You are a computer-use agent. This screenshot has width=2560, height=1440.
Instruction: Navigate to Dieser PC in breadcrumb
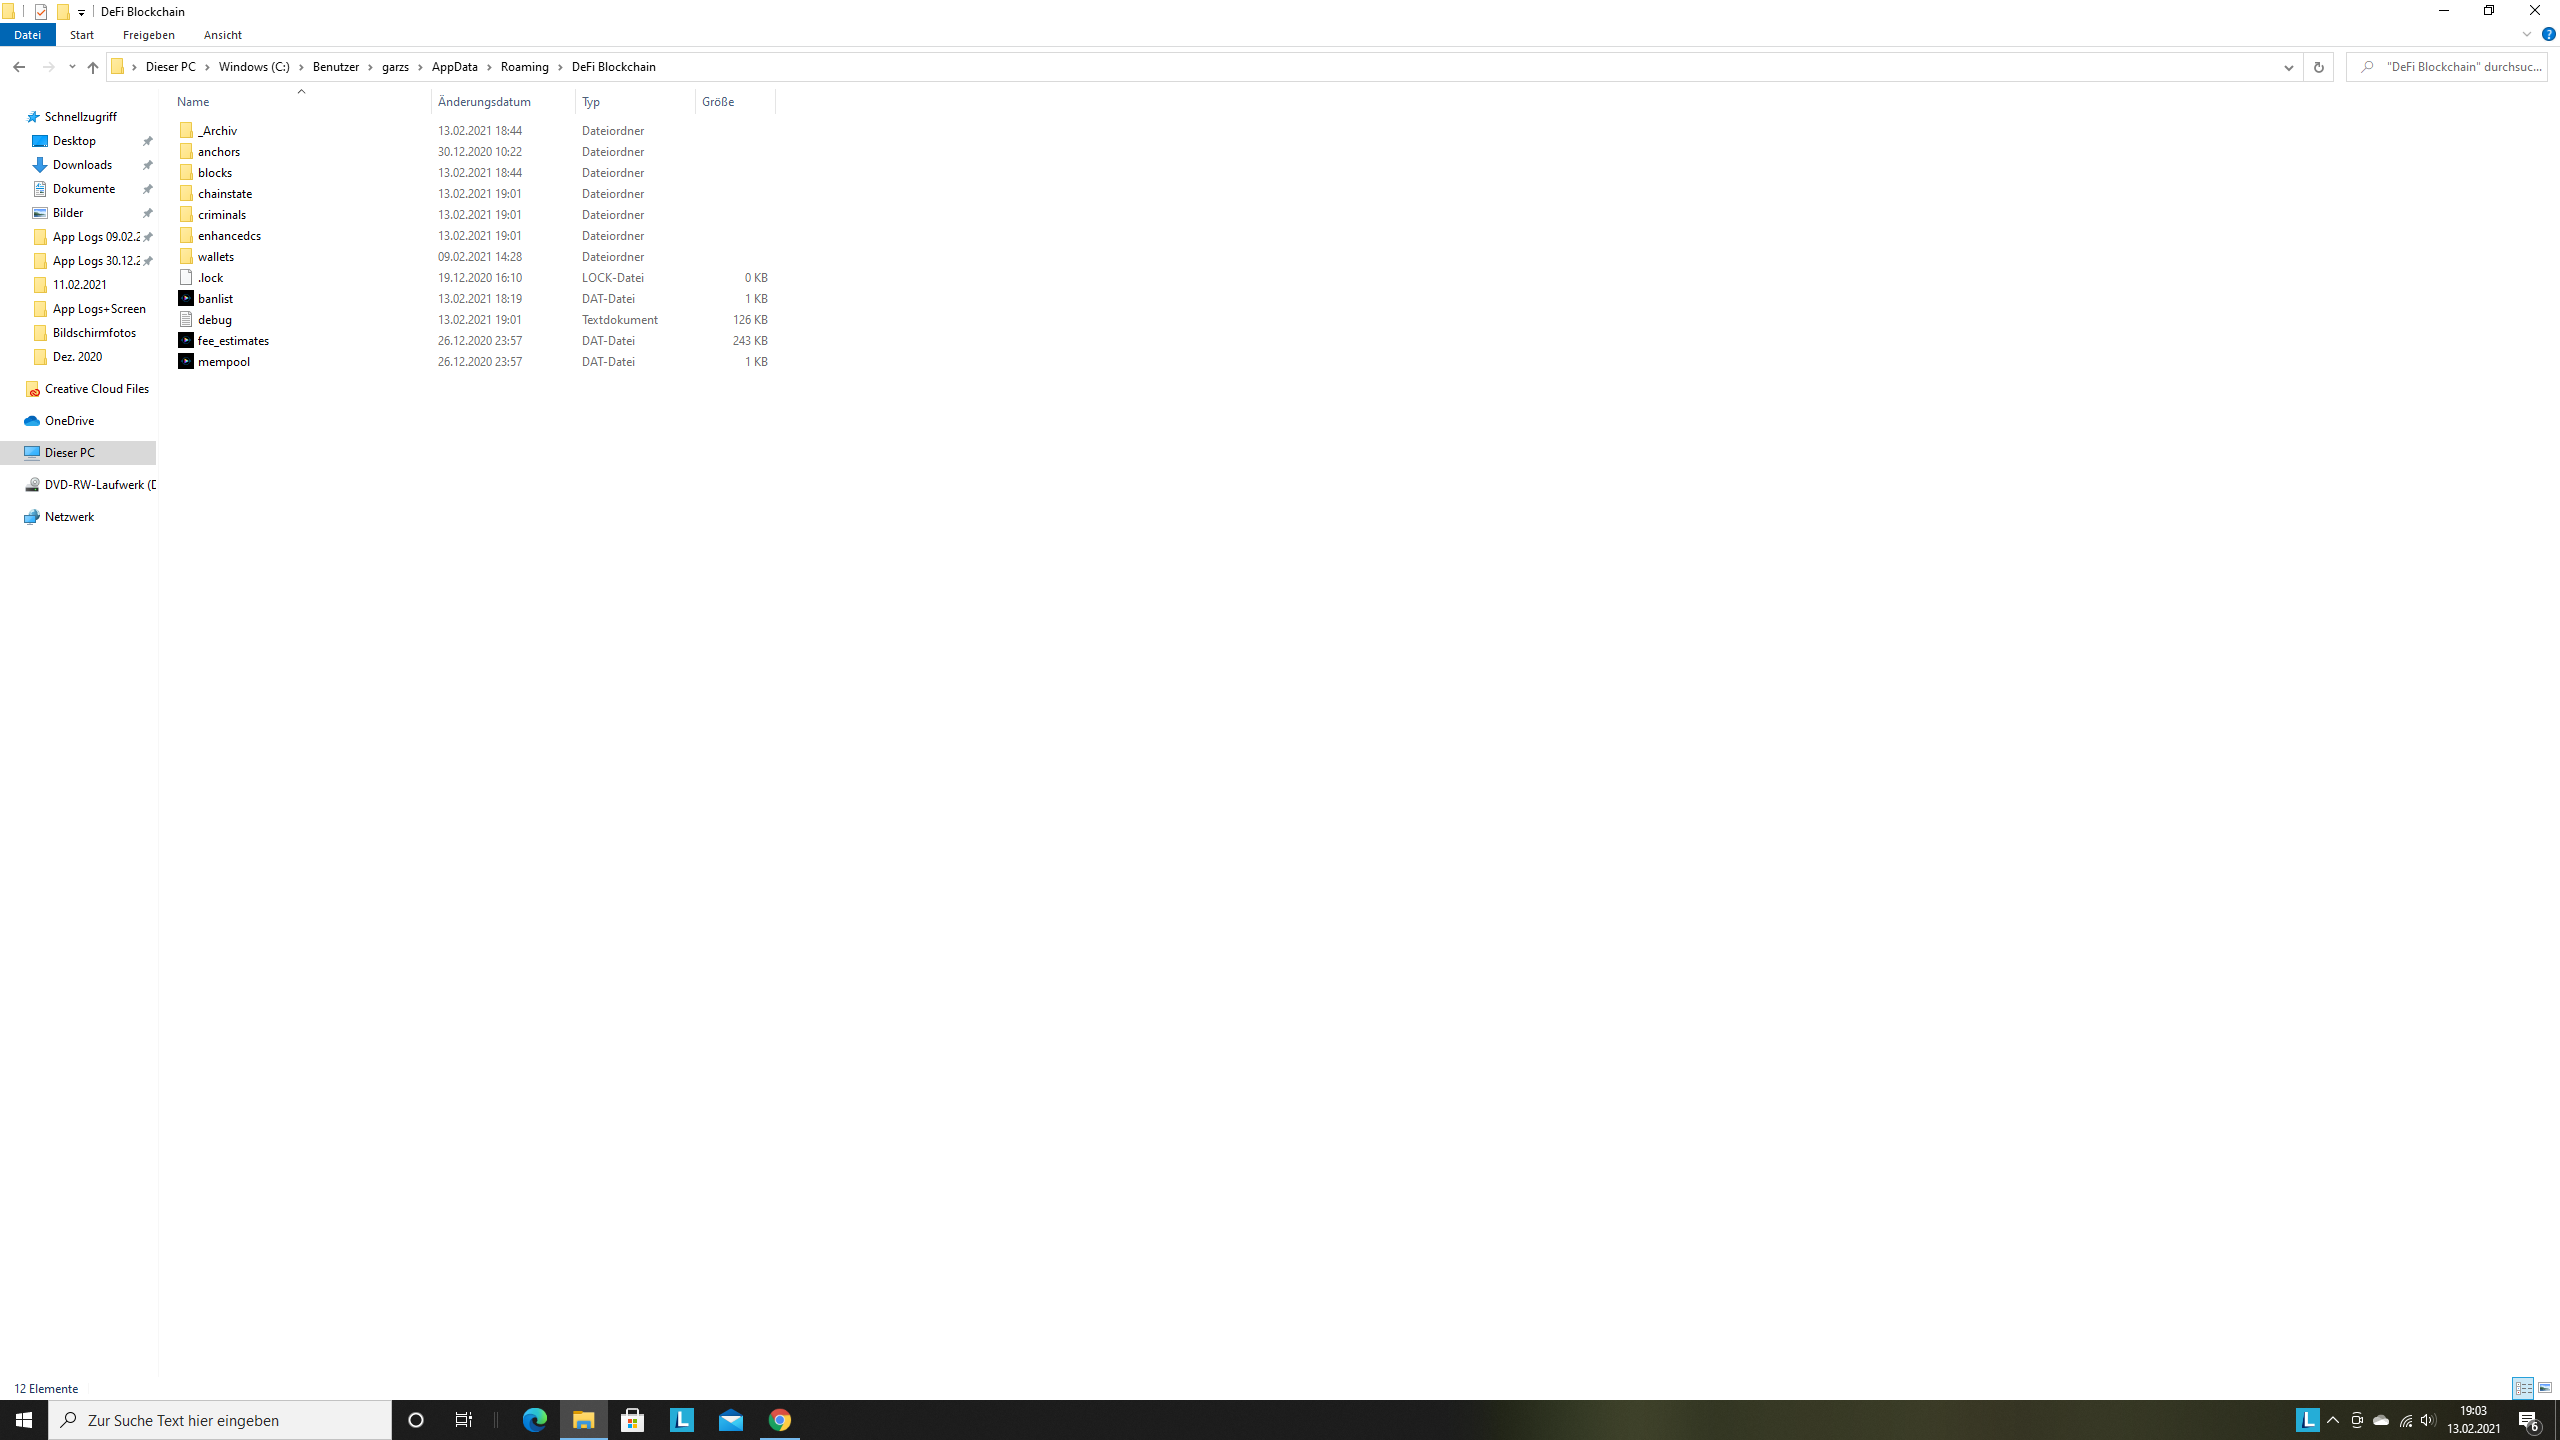[170, 67]
